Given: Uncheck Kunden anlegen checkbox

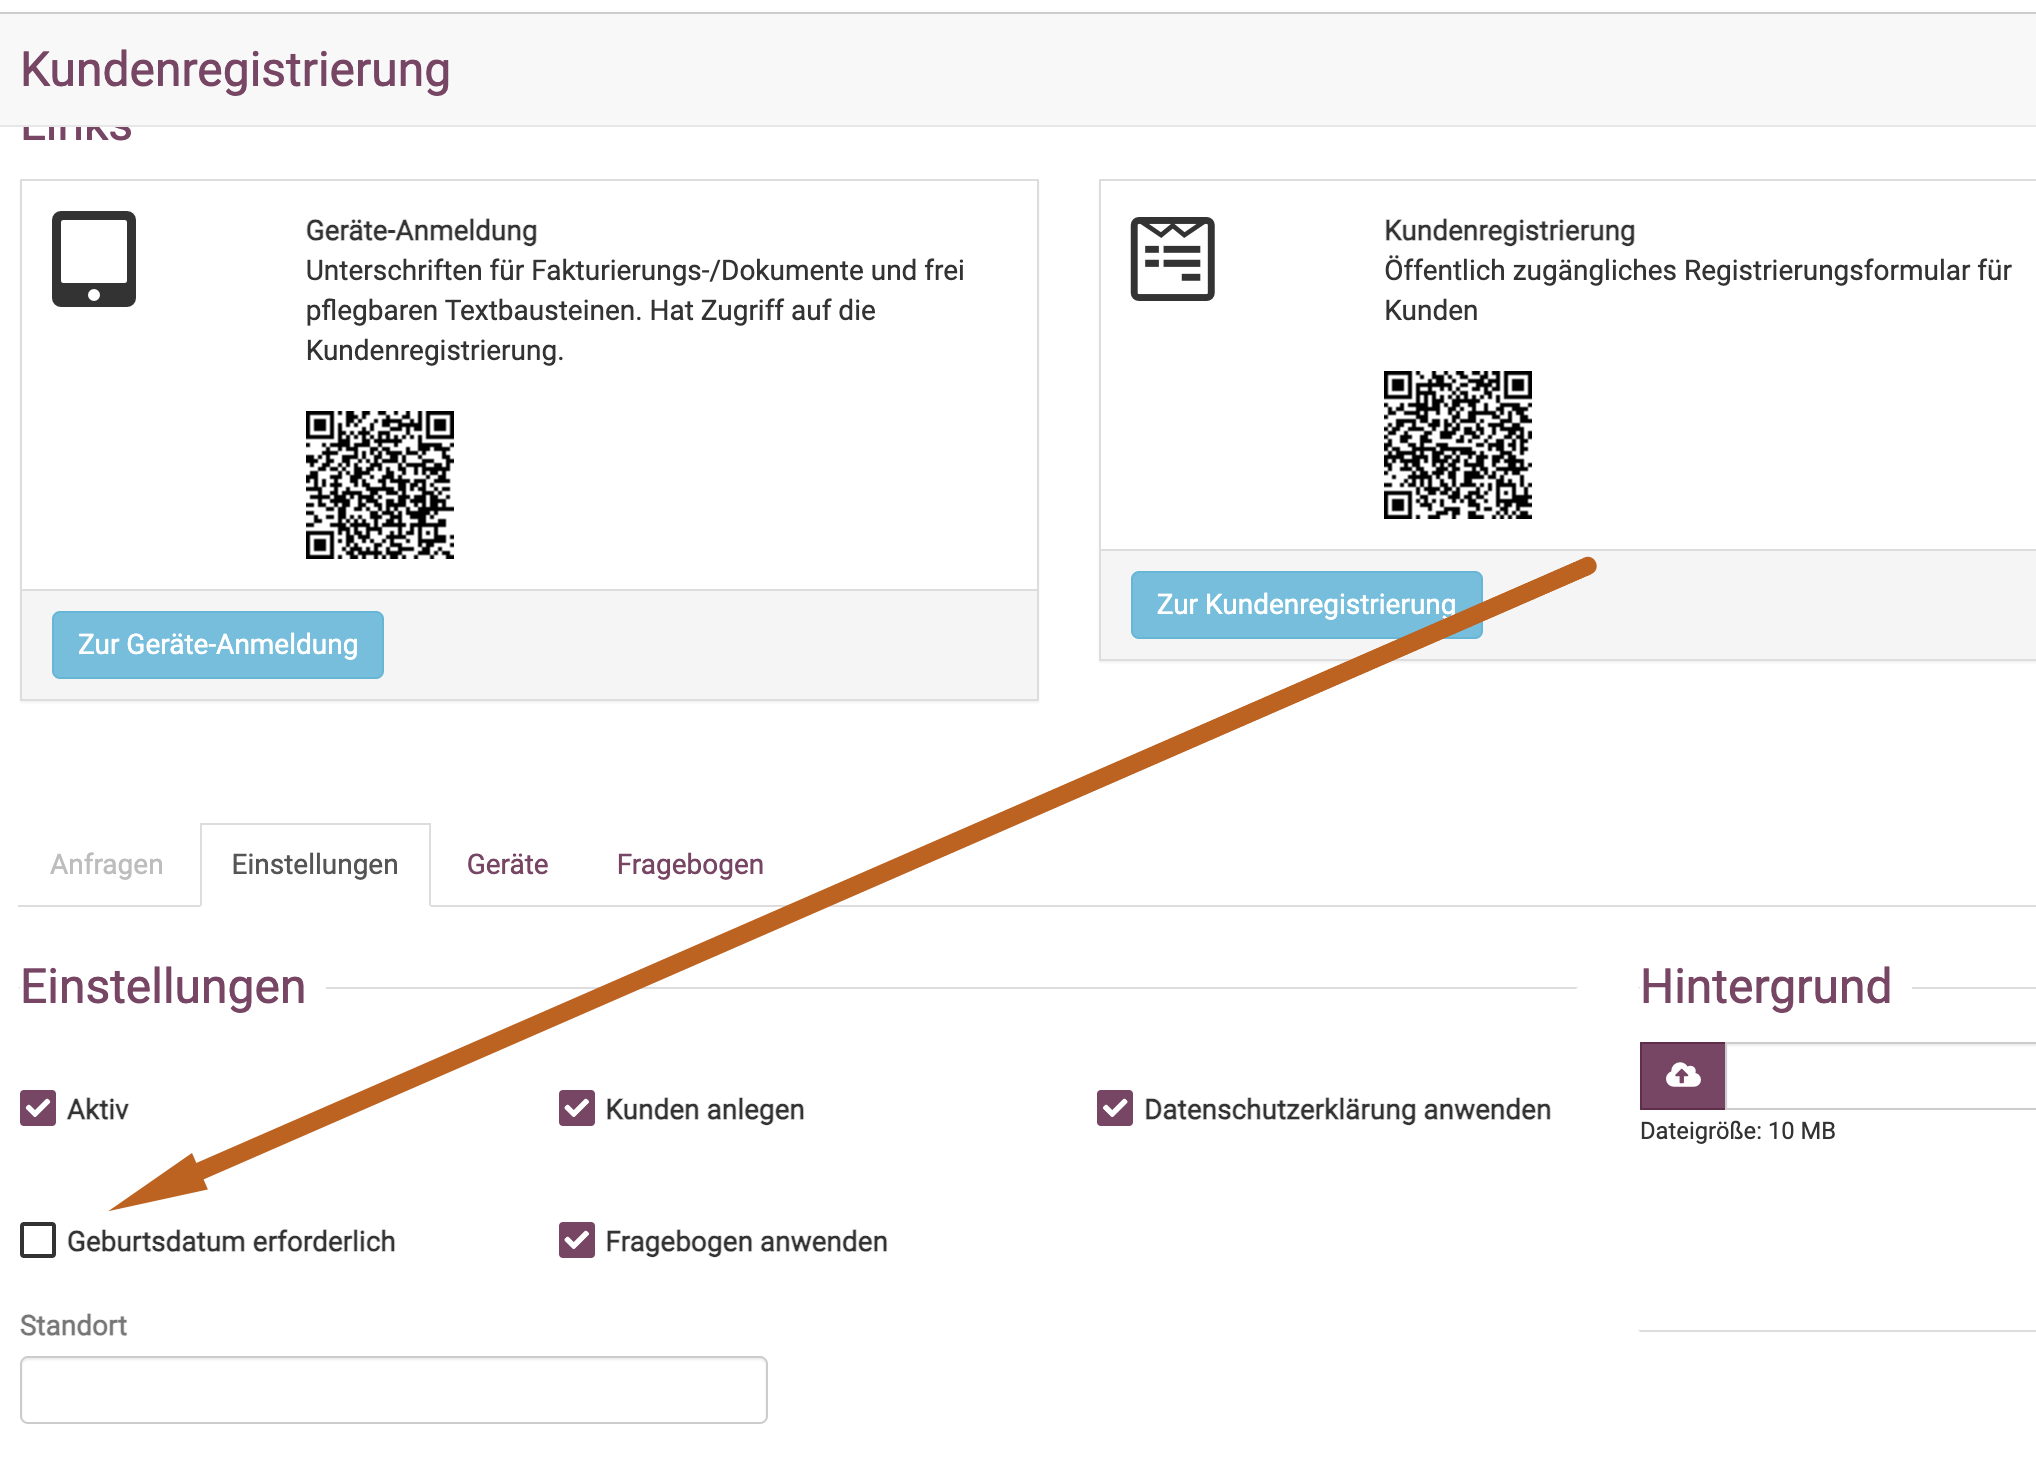Looking at the screenshot, I should (x=577, y=1108).
